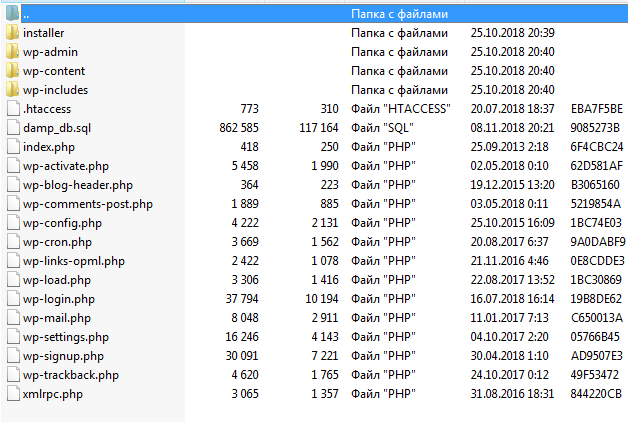Select the wp-config.php file name
Viewport: 628px width, 422px height.
click(62, 223)
